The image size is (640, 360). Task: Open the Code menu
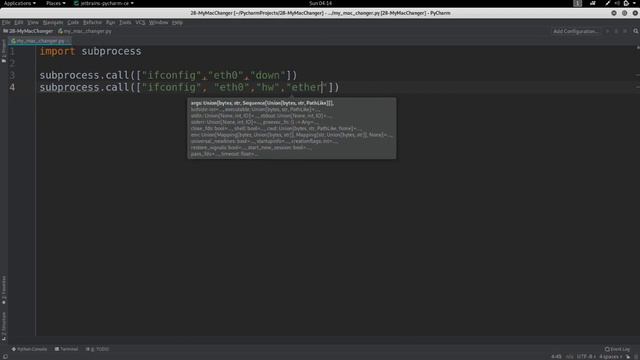(x=73, y=22)
